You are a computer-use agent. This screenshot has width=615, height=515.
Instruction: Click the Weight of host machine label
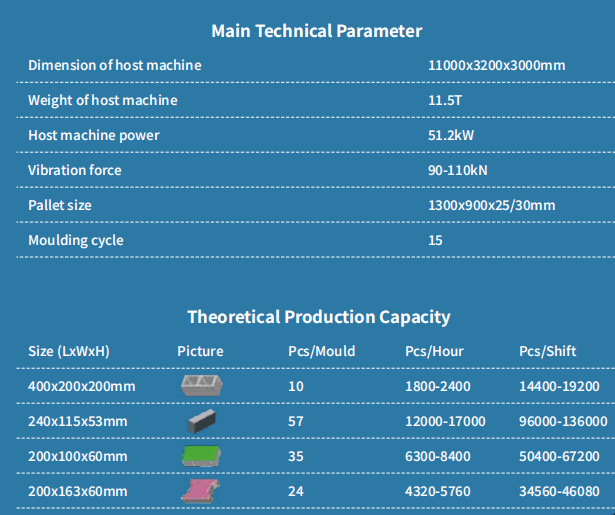103,100
